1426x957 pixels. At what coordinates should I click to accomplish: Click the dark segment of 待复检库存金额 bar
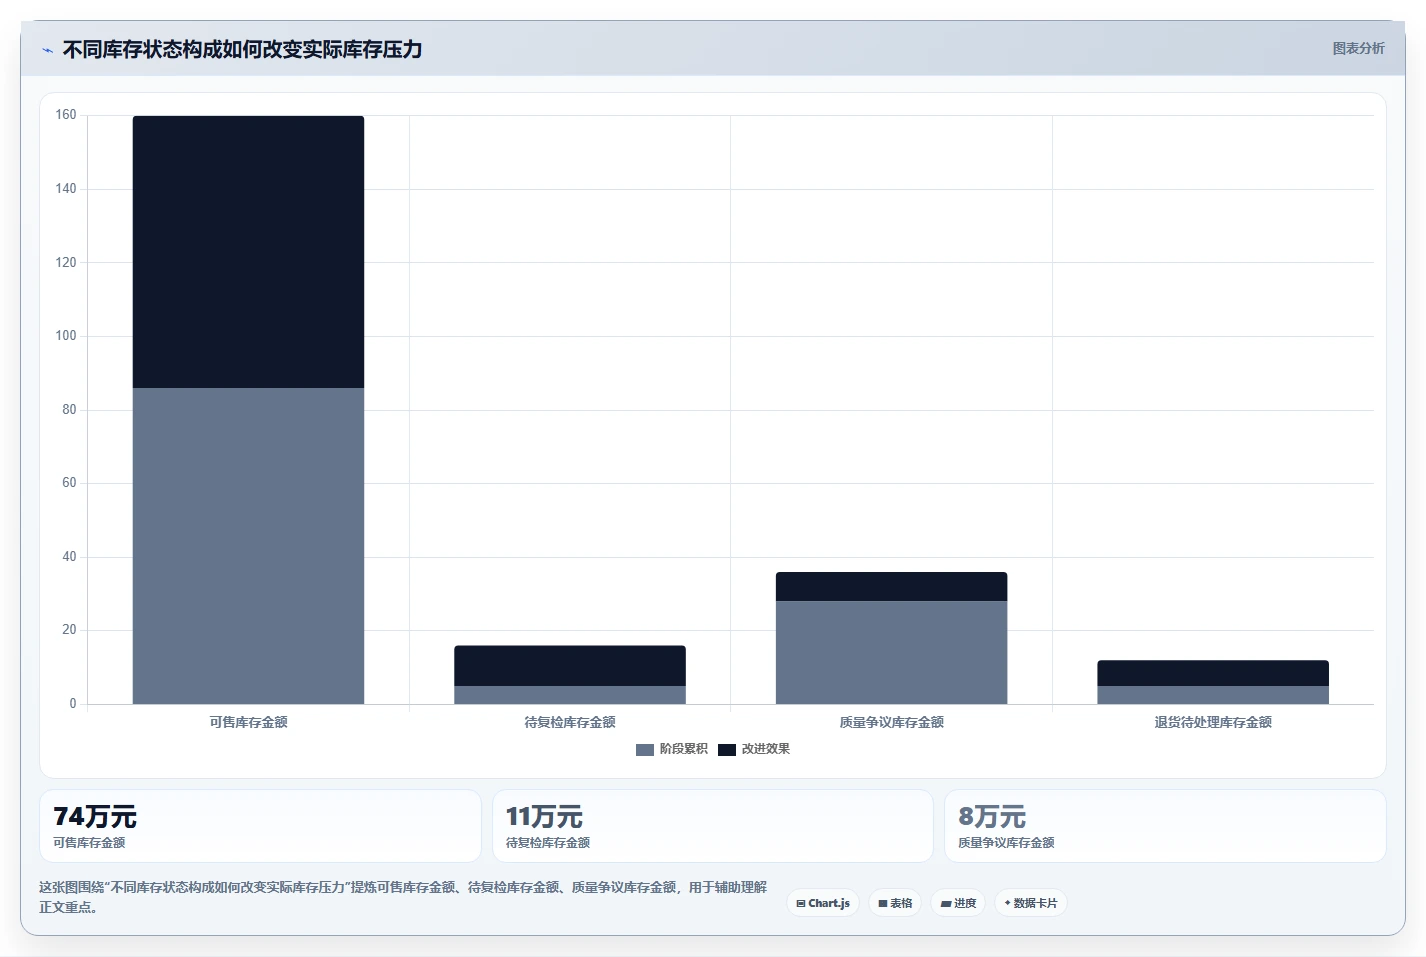(x=570, y=666)
